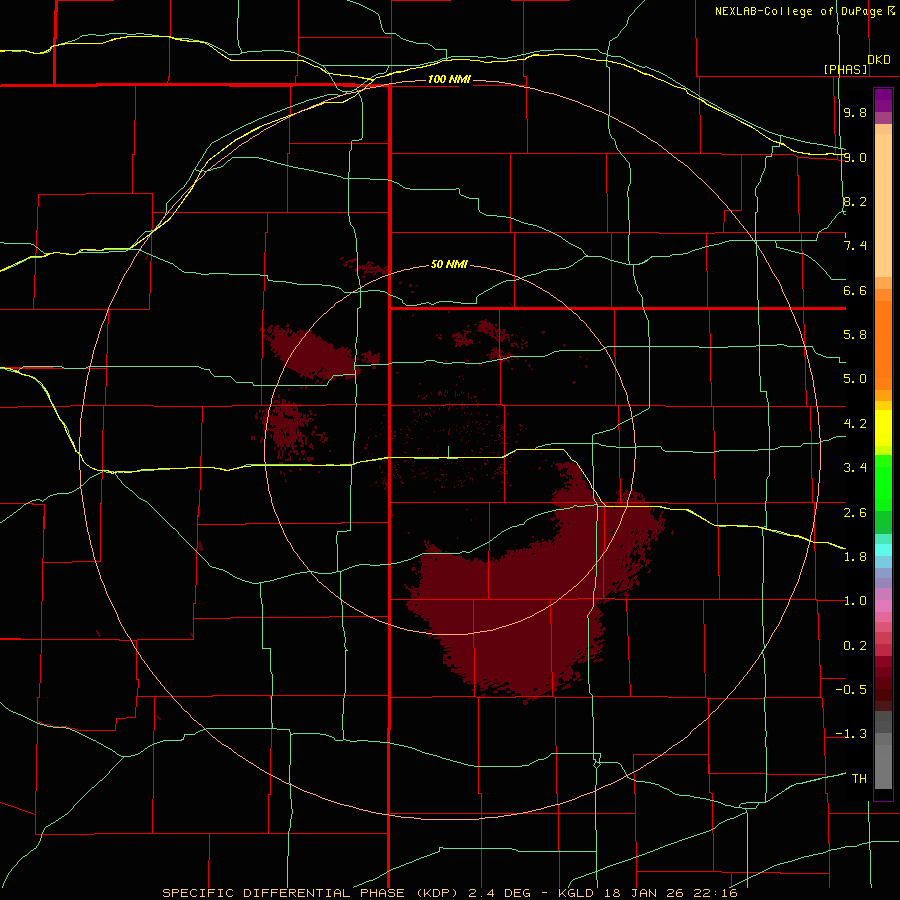Click the TH threshold label on legend
900x900 pixels.
[859, 778]
